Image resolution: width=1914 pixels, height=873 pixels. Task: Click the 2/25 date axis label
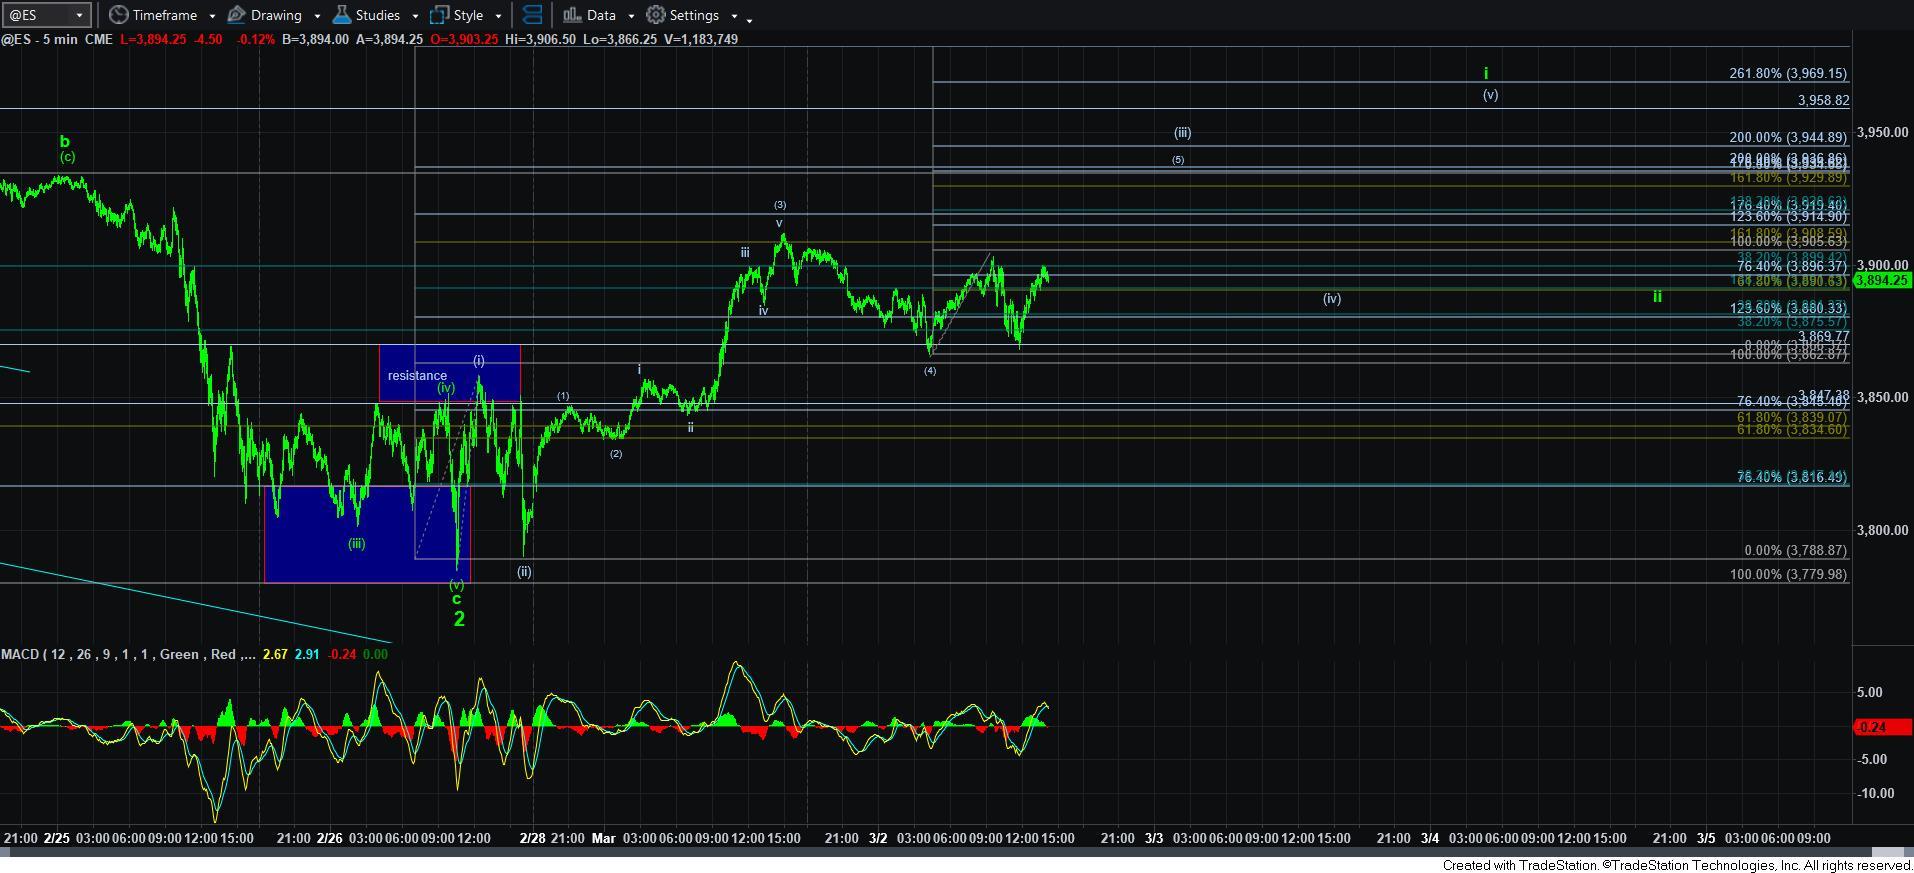coord(57,838)
